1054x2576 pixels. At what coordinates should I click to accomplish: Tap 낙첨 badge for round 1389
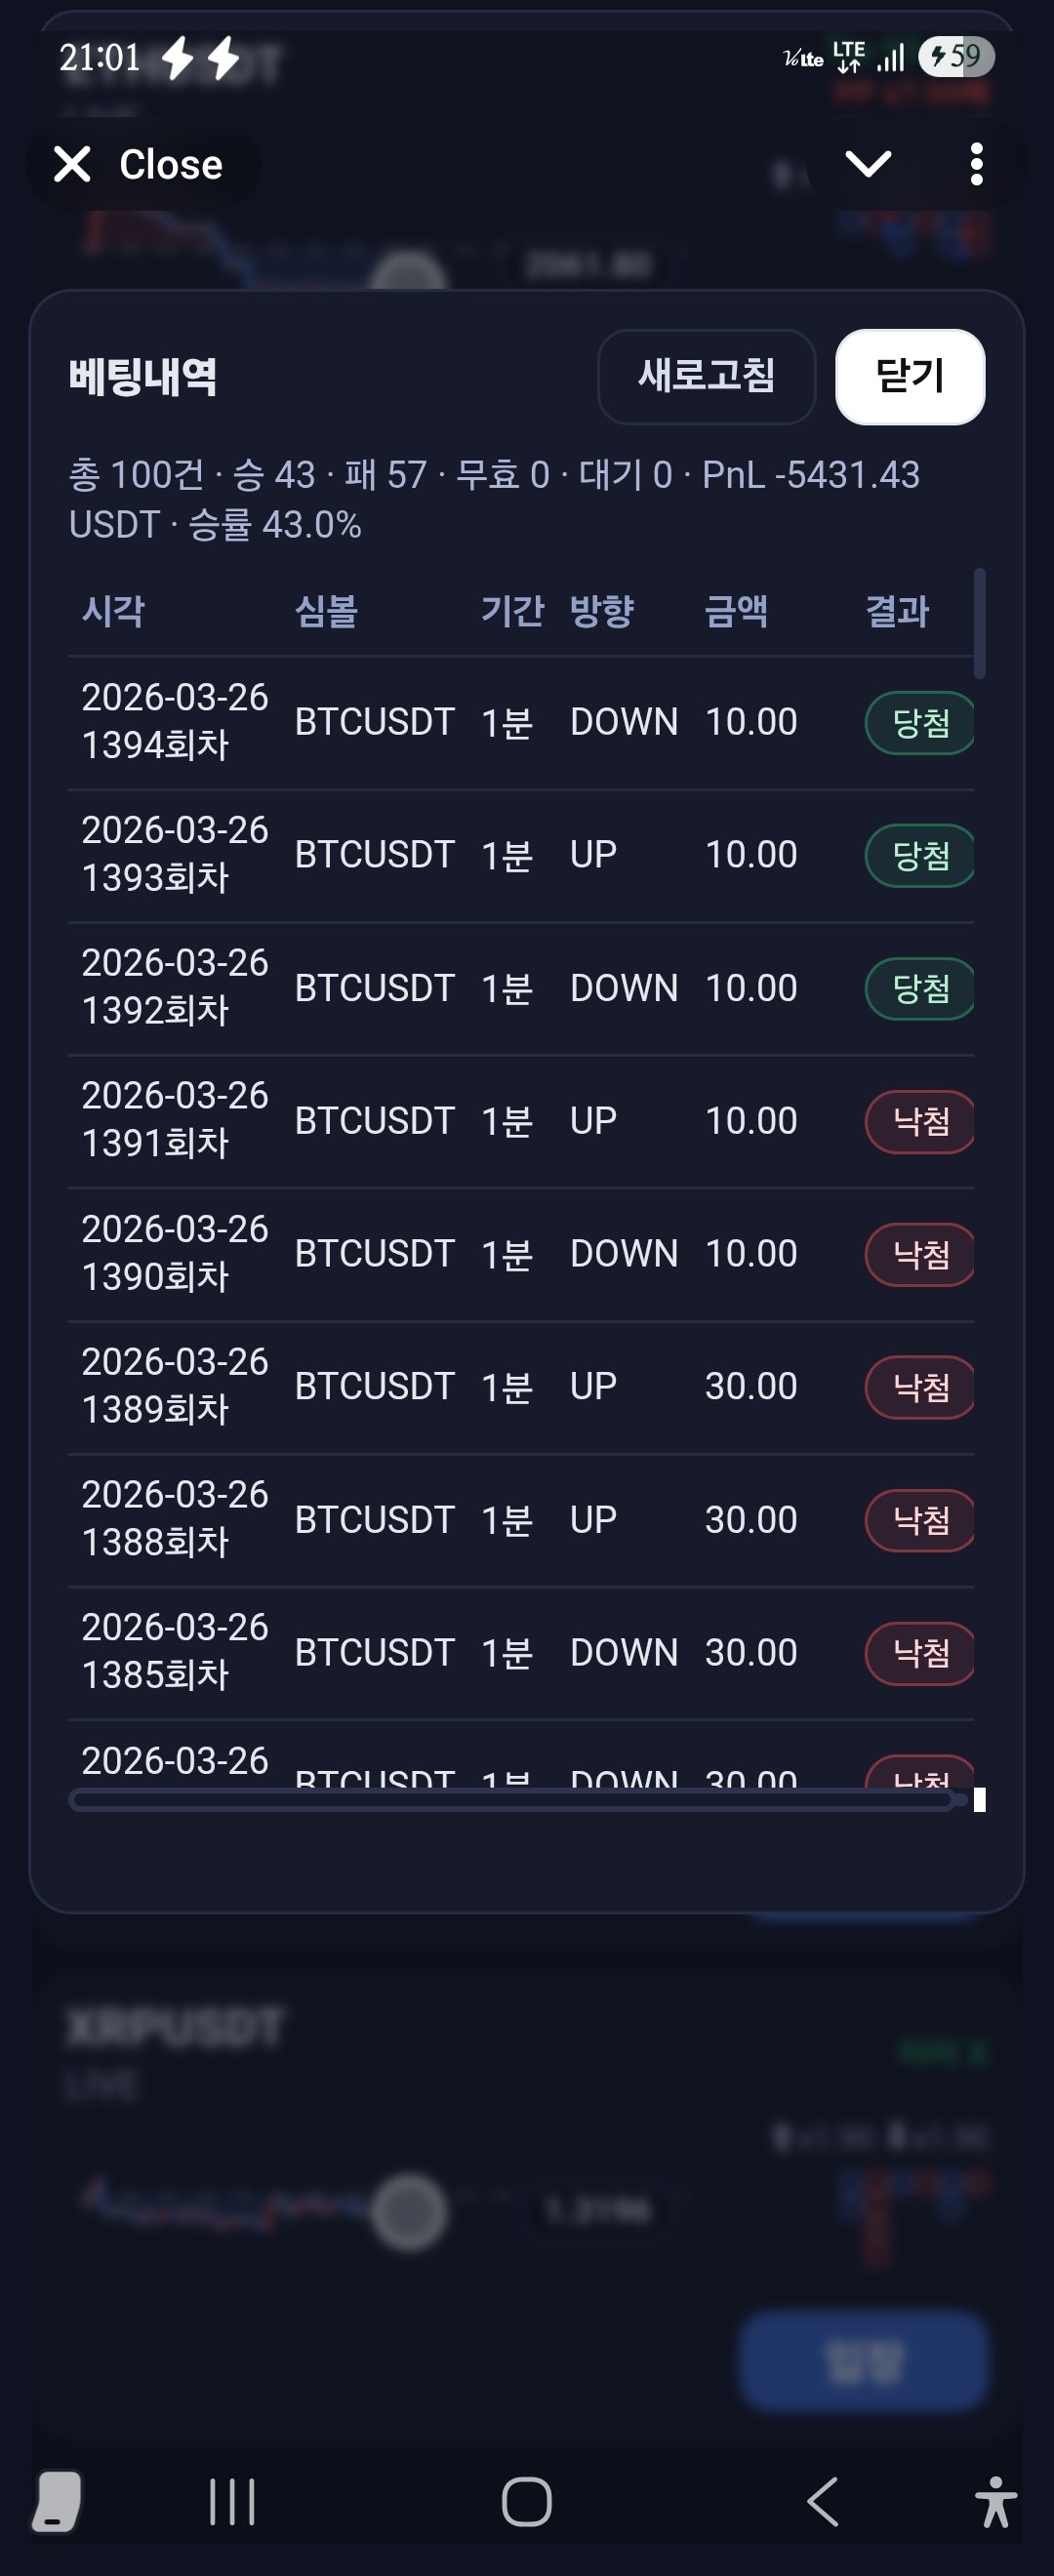pos(919,1387)
